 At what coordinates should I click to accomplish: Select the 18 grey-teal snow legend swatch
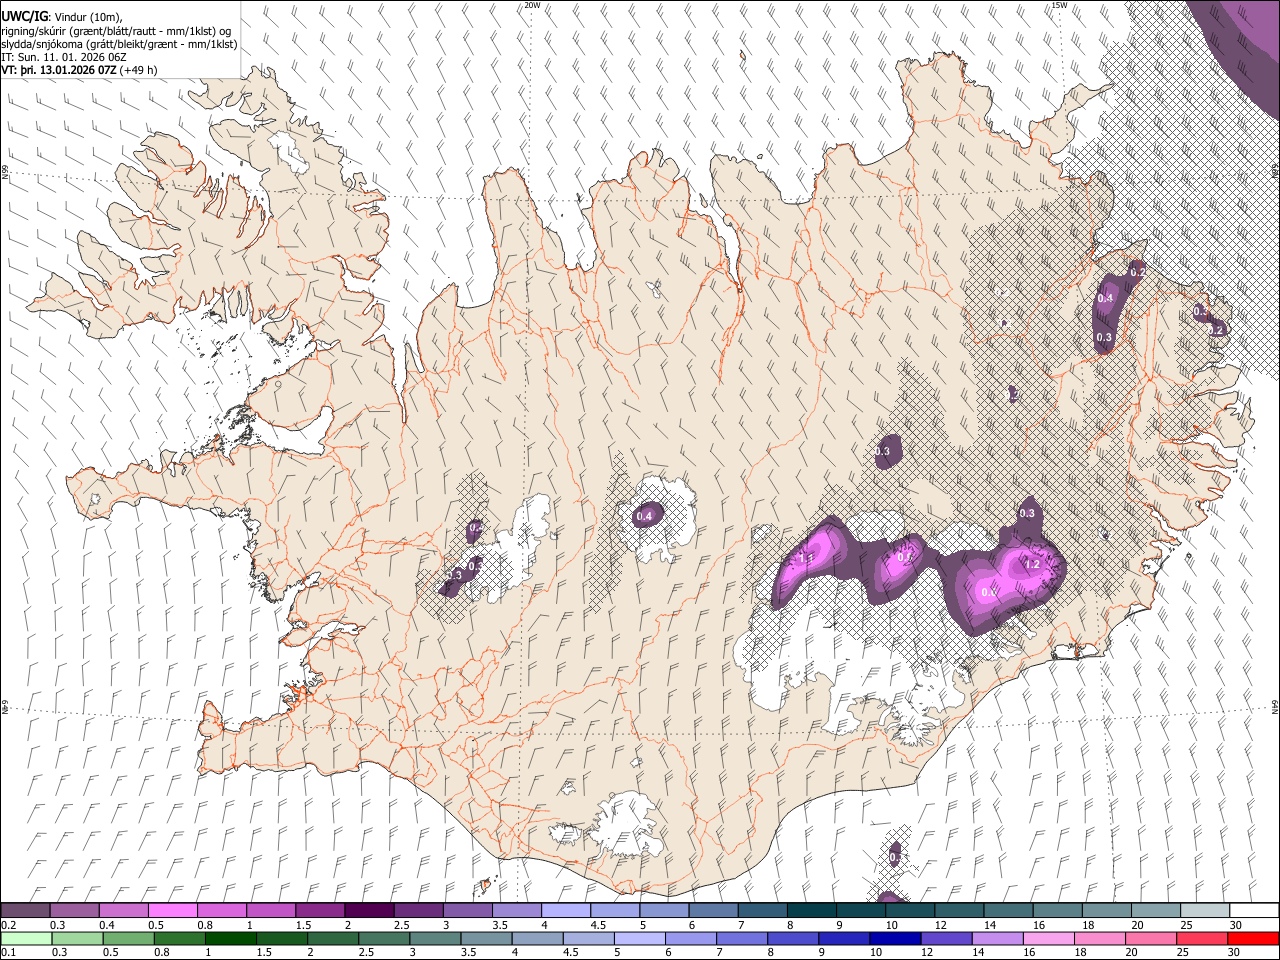click(1106, 910)
